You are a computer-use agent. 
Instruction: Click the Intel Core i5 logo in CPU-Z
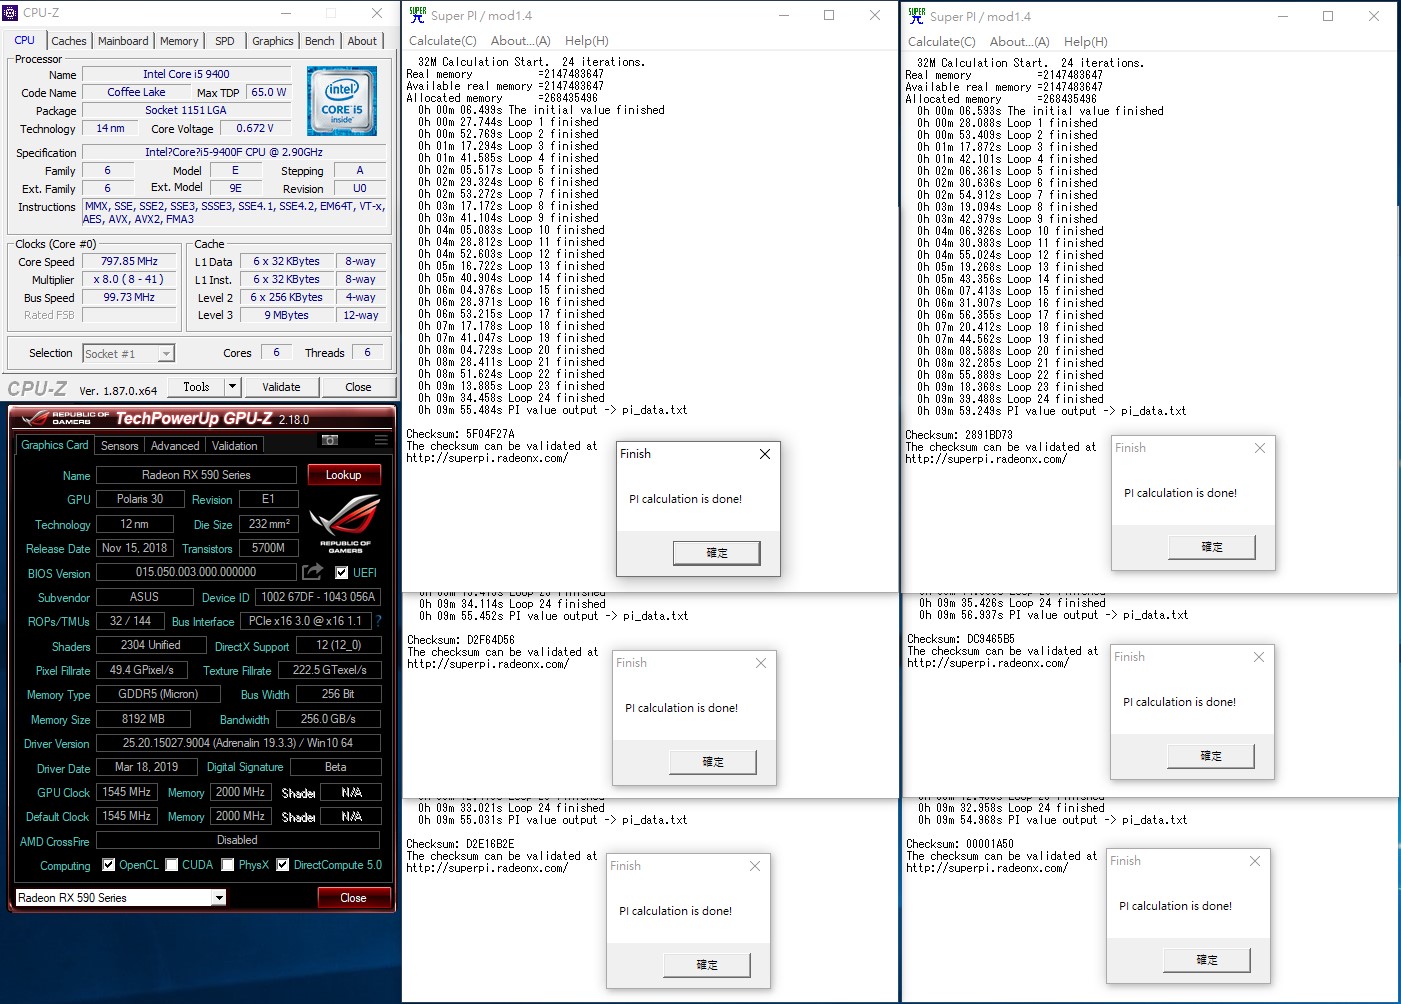[342, 101]
